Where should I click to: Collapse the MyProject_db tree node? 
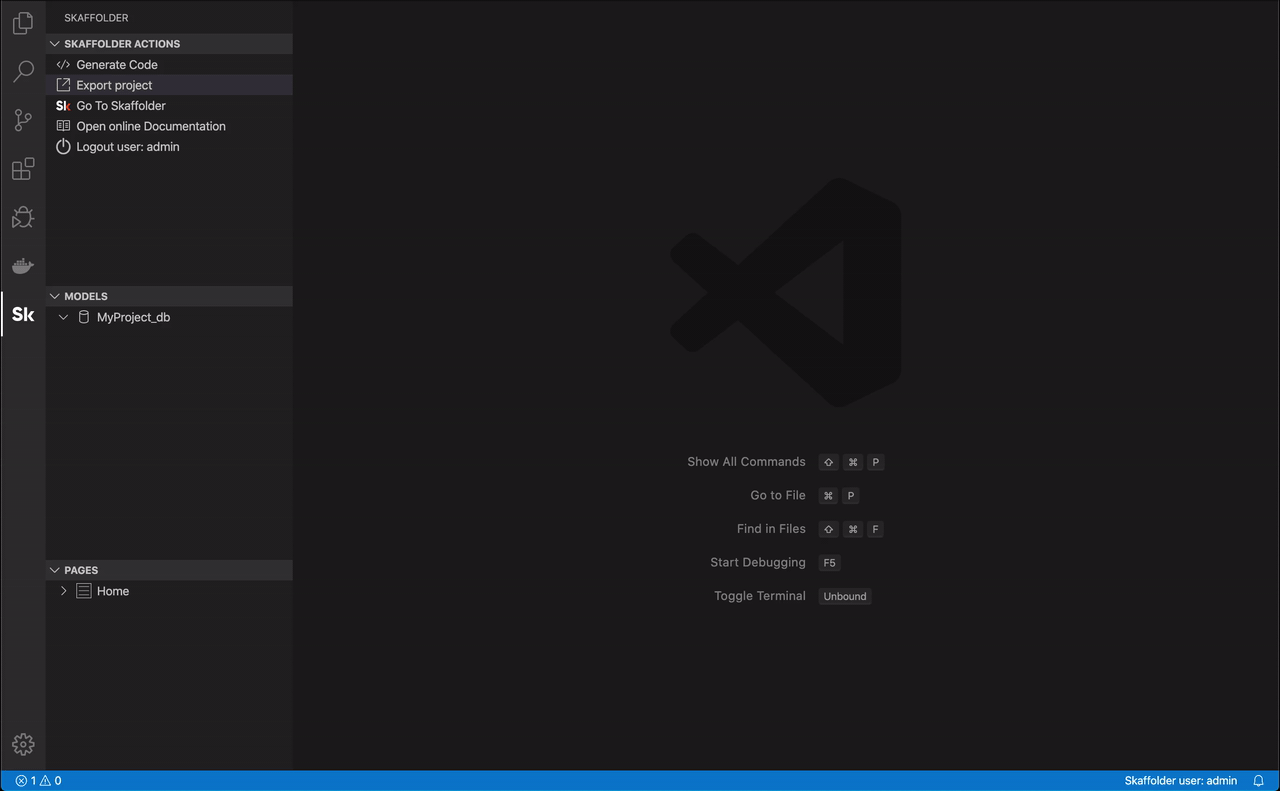click(x=63, y=317)
